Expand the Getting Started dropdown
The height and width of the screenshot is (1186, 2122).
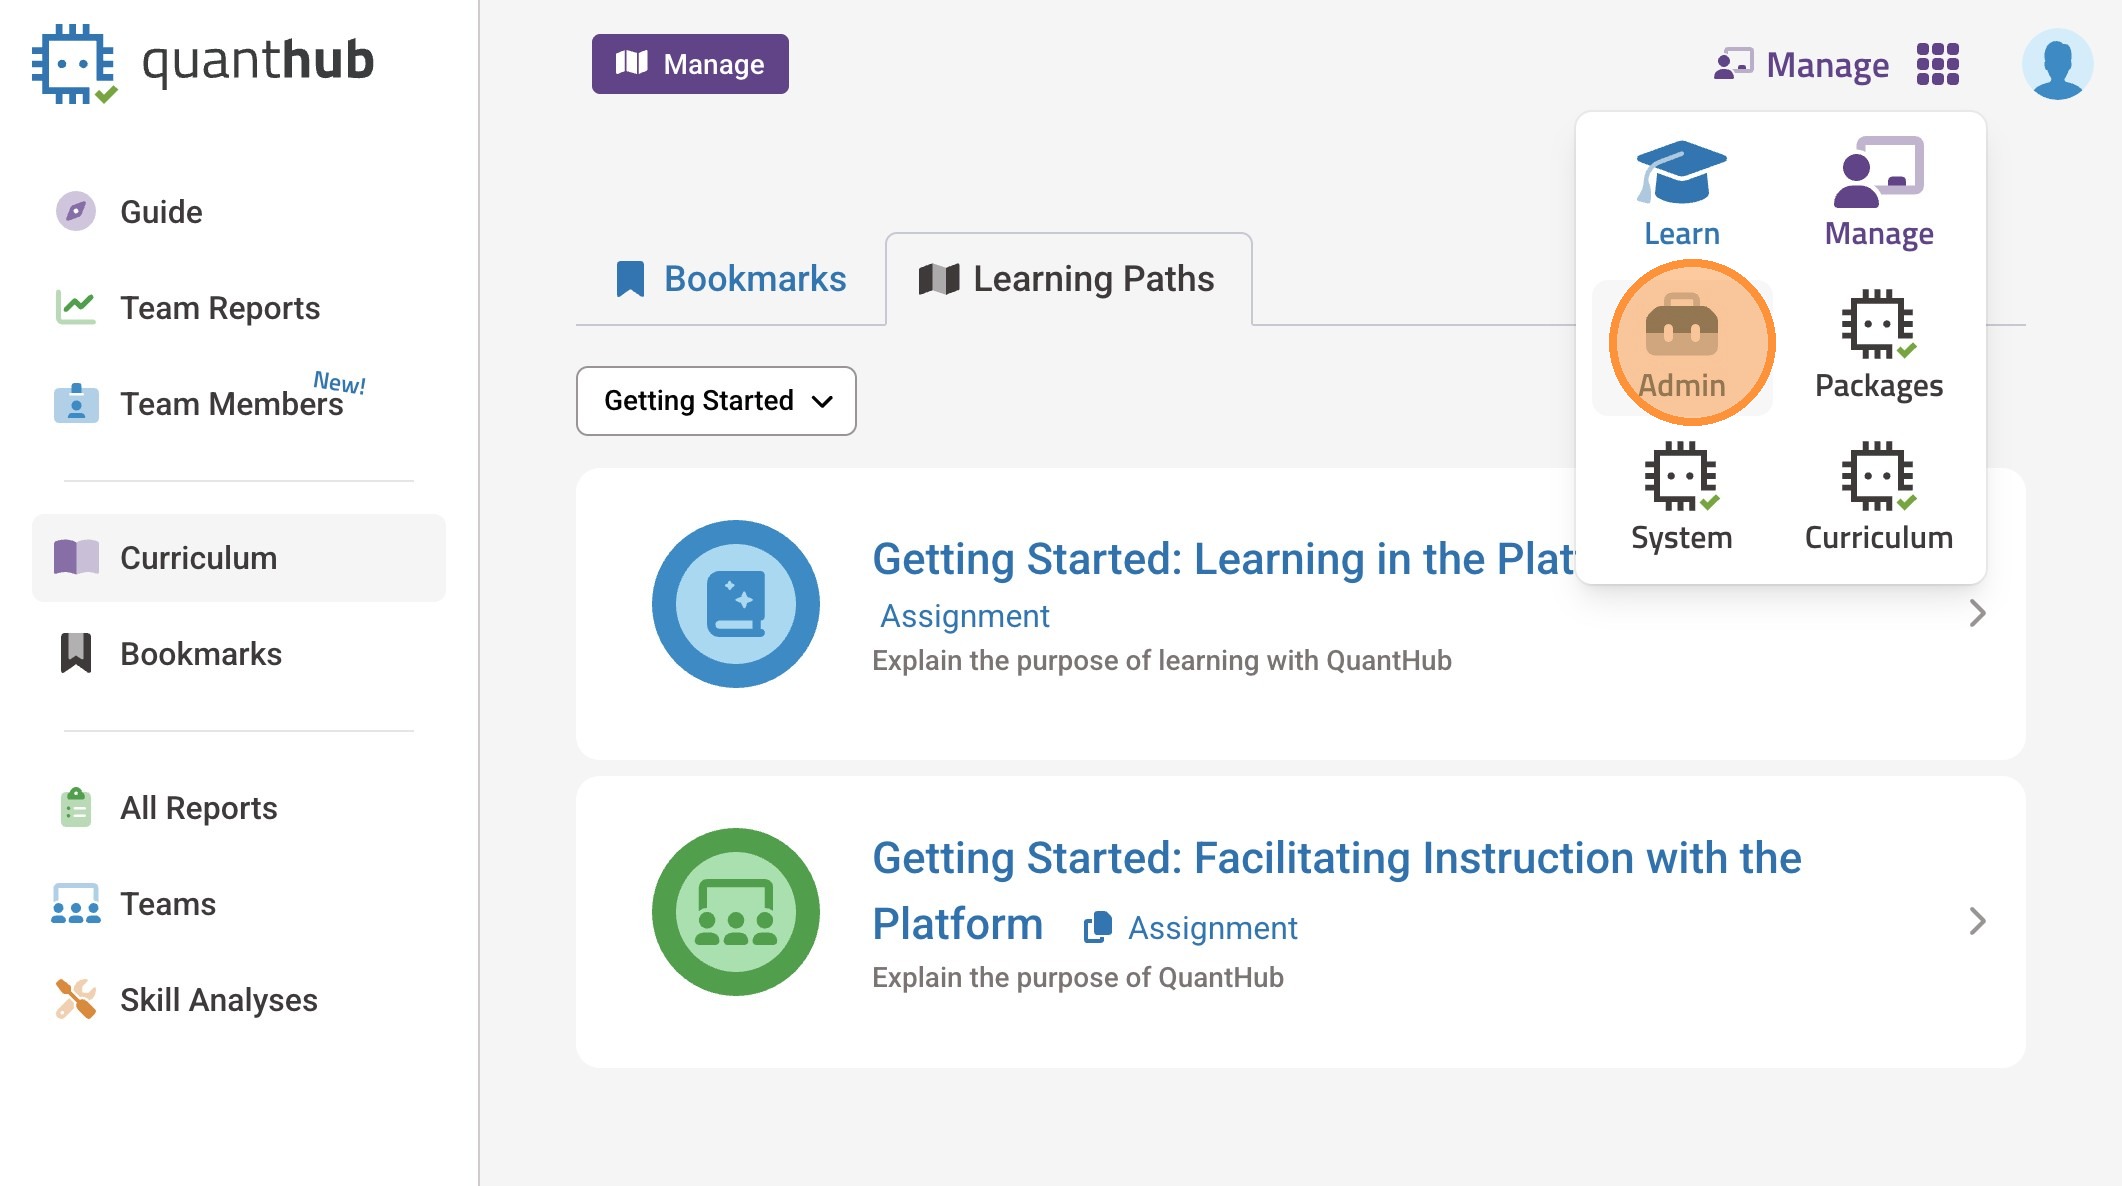[716, 401]
